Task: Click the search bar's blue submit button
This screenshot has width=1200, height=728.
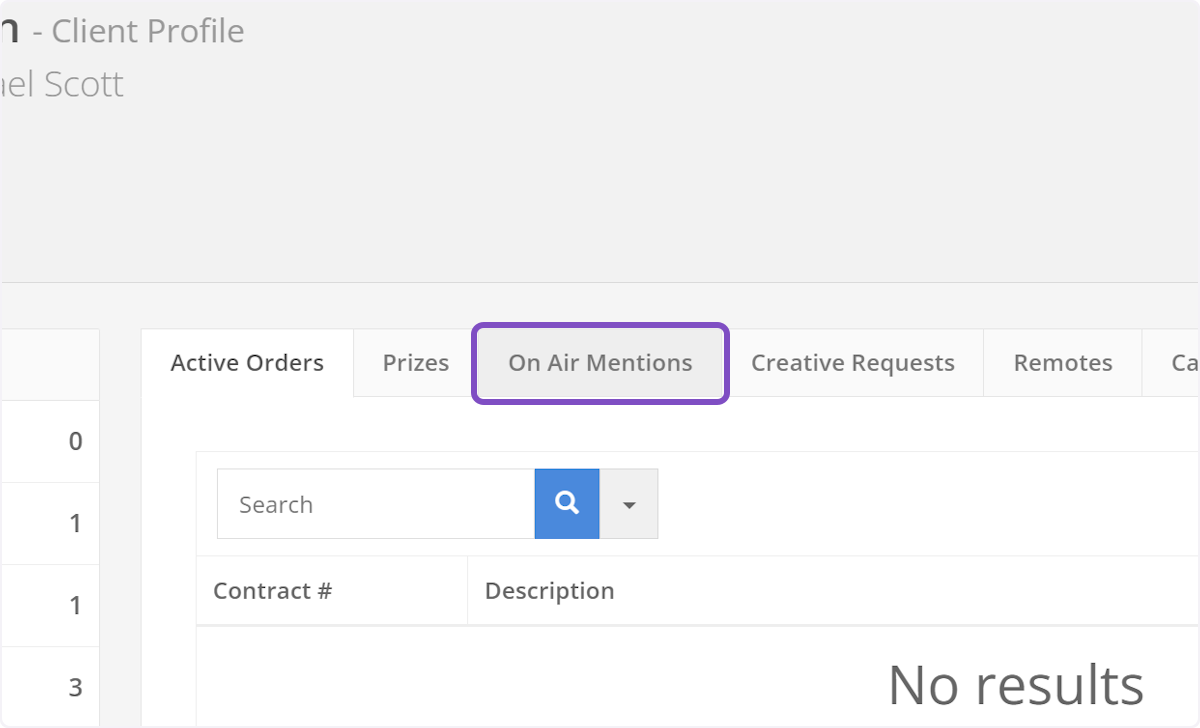Action: (x=566, y=503)
